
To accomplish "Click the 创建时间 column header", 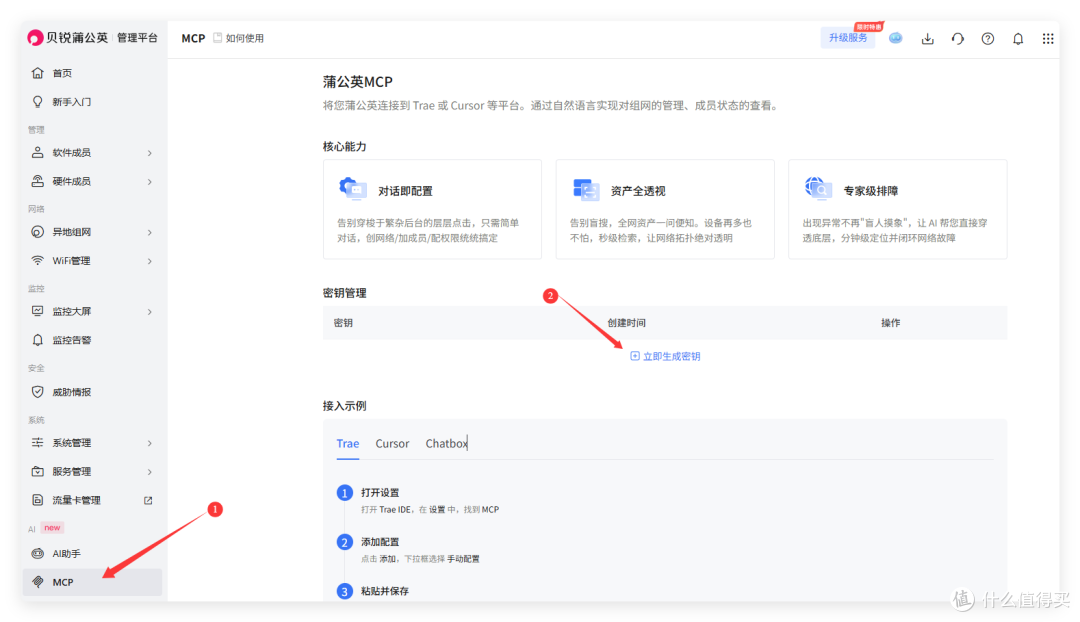I will click(x=626, y=323).
